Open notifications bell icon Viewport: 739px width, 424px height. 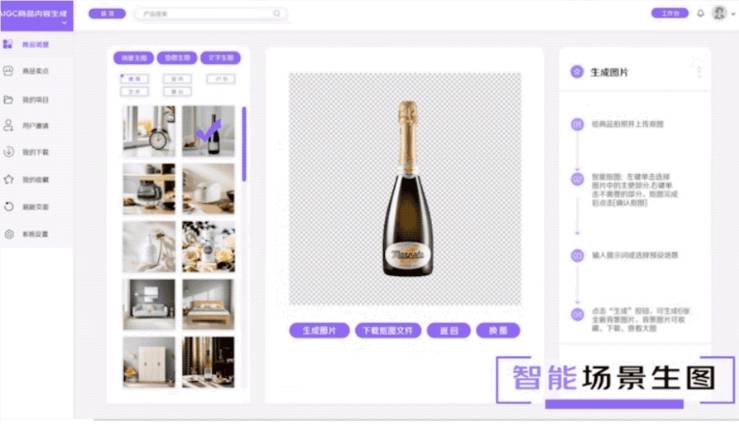pos(700,13)
